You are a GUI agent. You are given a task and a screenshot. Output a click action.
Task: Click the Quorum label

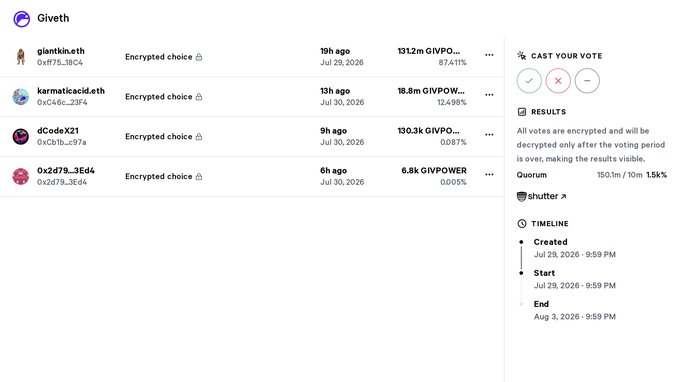click(532, 175)
